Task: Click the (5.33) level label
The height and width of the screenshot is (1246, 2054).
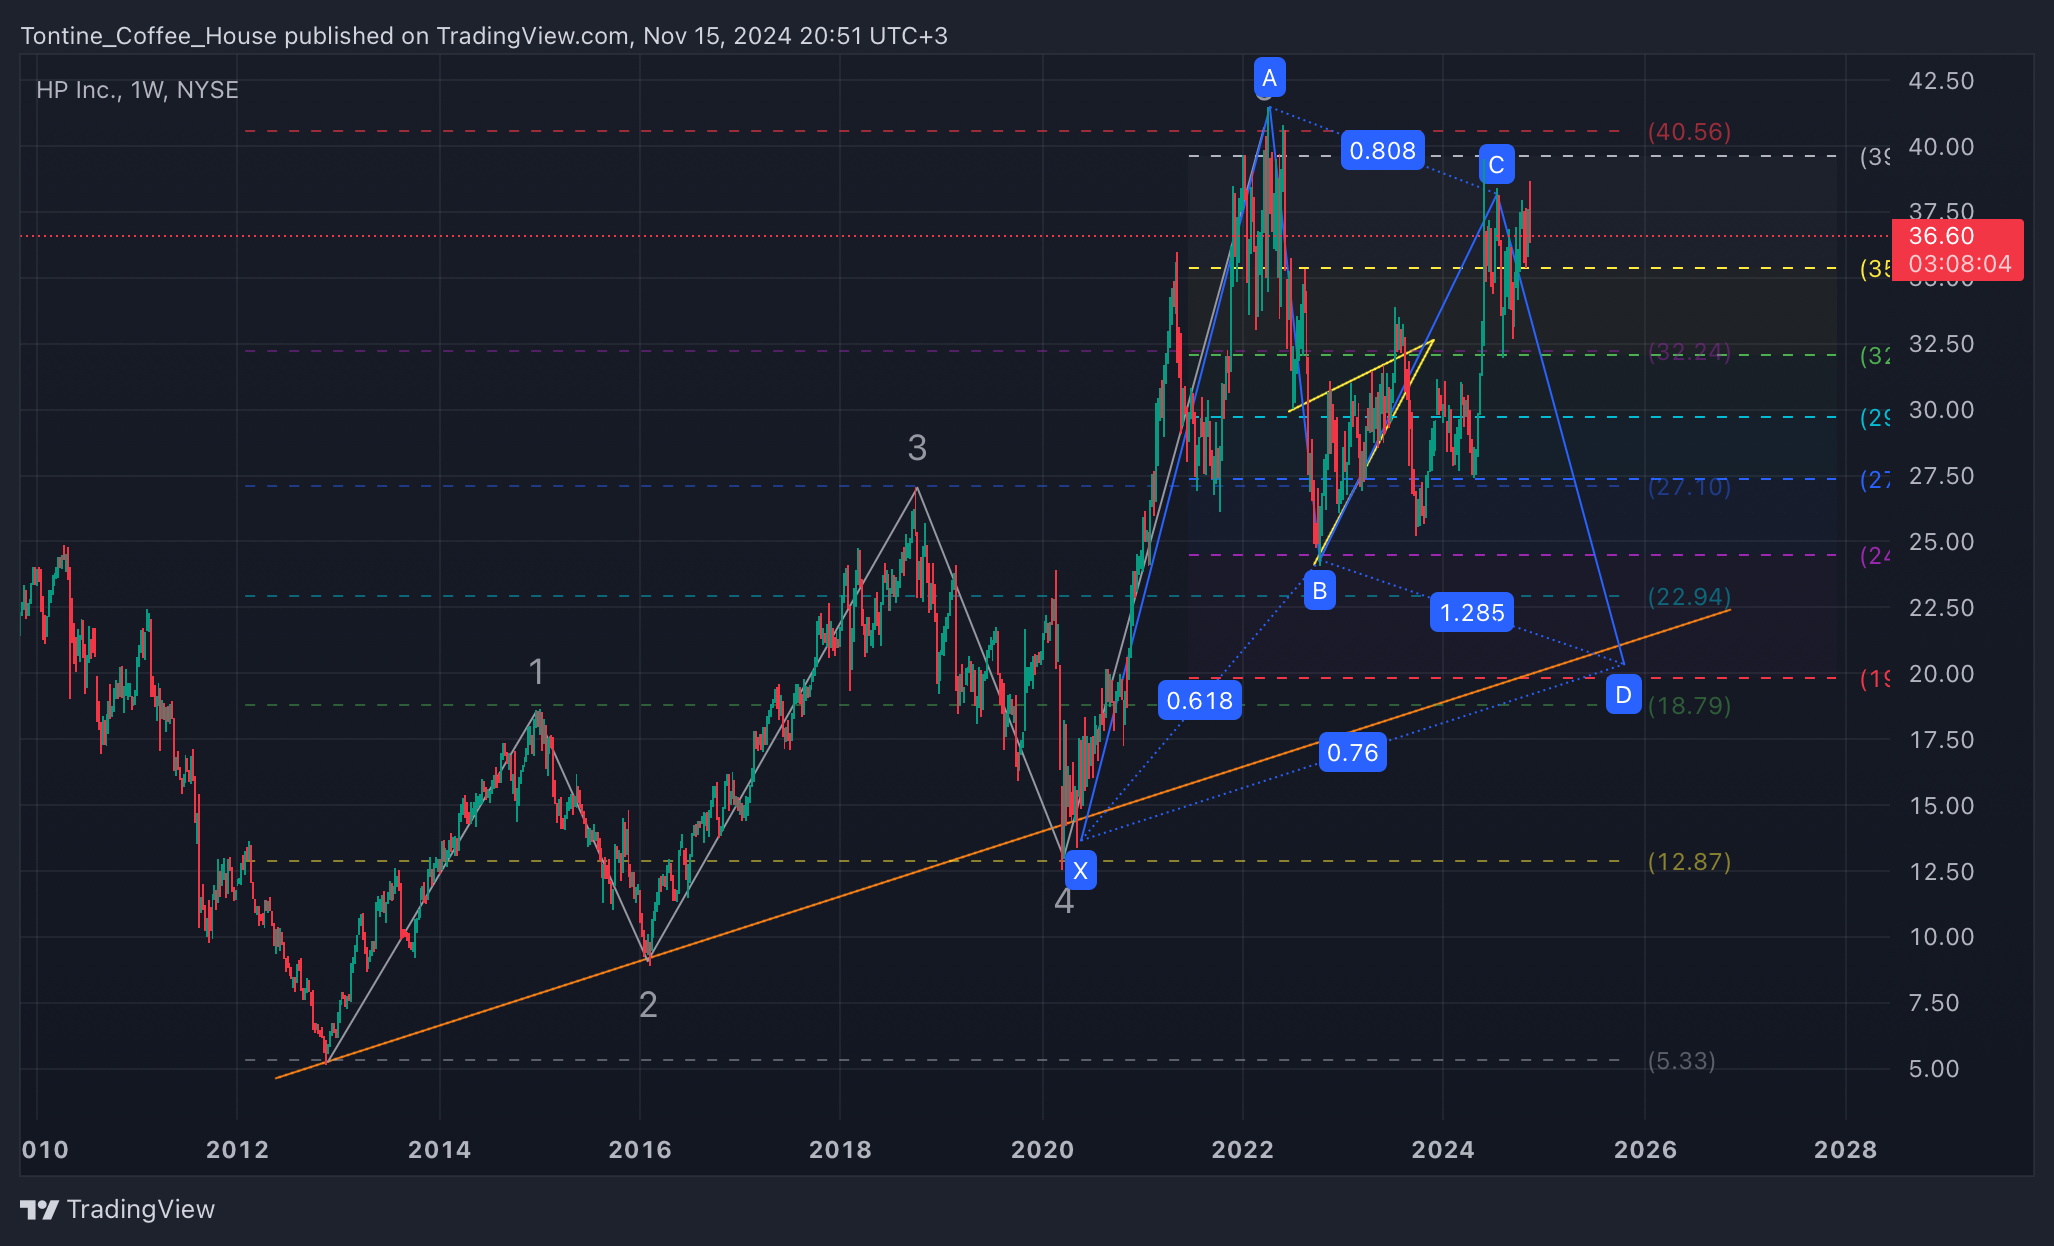Action: coord(1681,1061)
